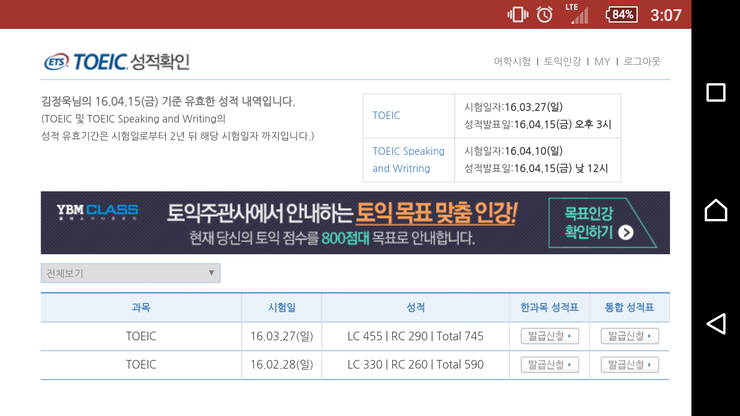Screen dimensions: 740x416
Task: Click the 800점대 text in the banner
Action: coord(345,238)
